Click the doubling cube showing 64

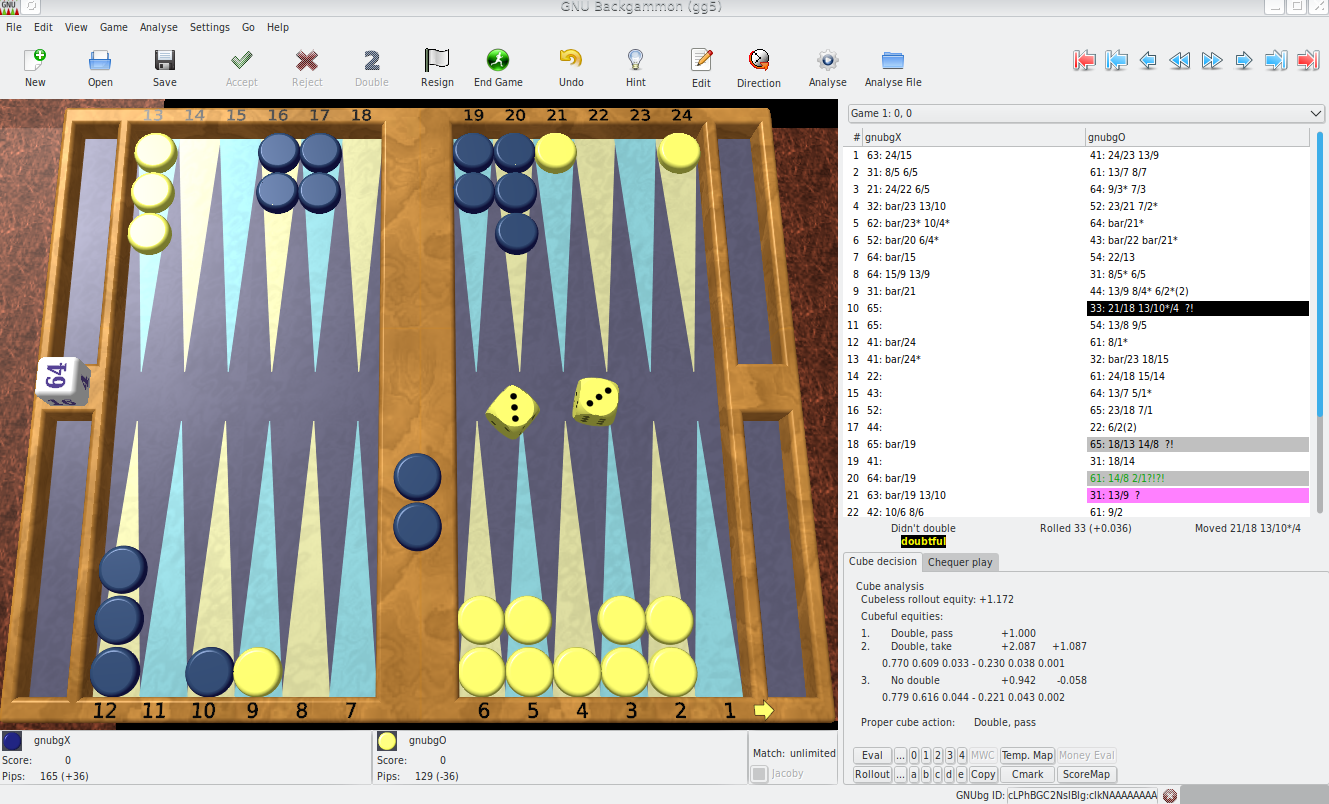point(61,380)
